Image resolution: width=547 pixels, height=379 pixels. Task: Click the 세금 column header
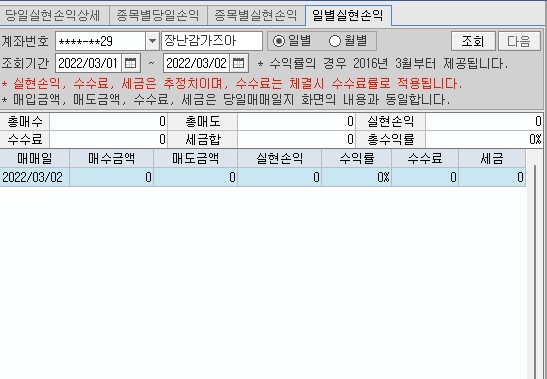[x=492, y=159]
